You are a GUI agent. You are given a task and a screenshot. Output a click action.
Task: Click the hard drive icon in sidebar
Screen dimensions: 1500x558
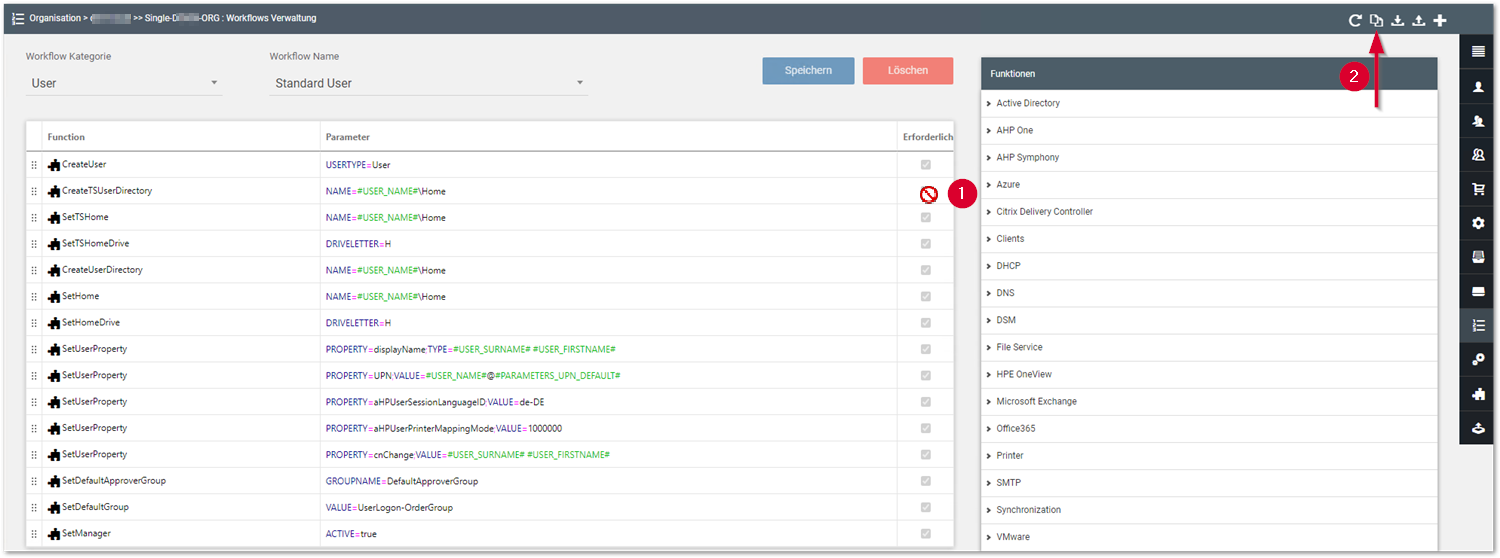1478,291
